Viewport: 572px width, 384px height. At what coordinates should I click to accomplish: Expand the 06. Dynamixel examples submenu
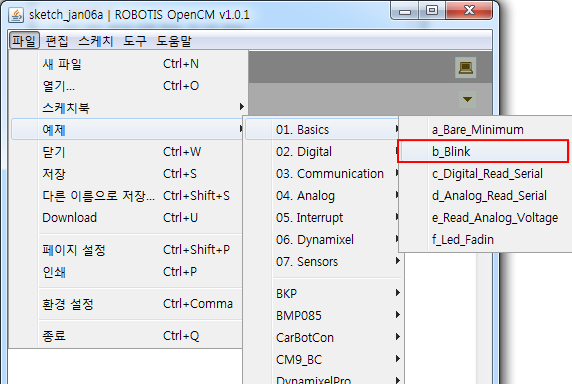click(x=323, y=240)
